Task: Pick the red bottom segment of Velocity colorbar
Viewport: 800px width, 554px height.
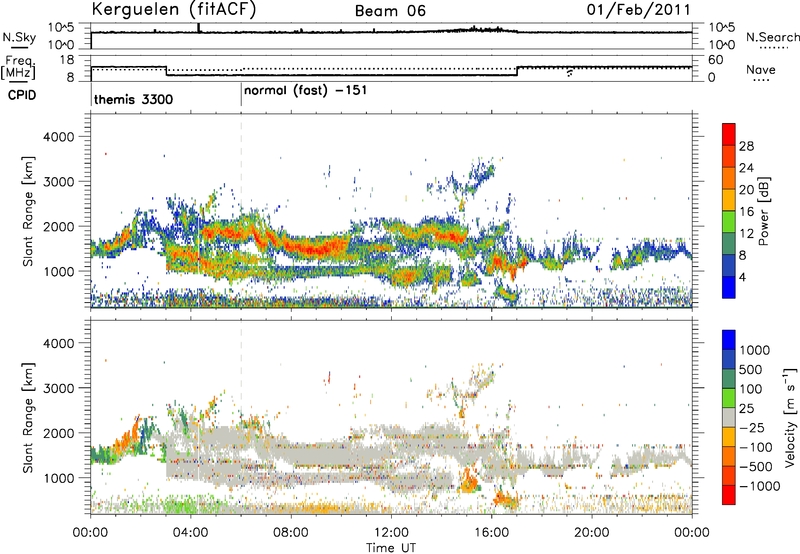Action: click(729, 495)
